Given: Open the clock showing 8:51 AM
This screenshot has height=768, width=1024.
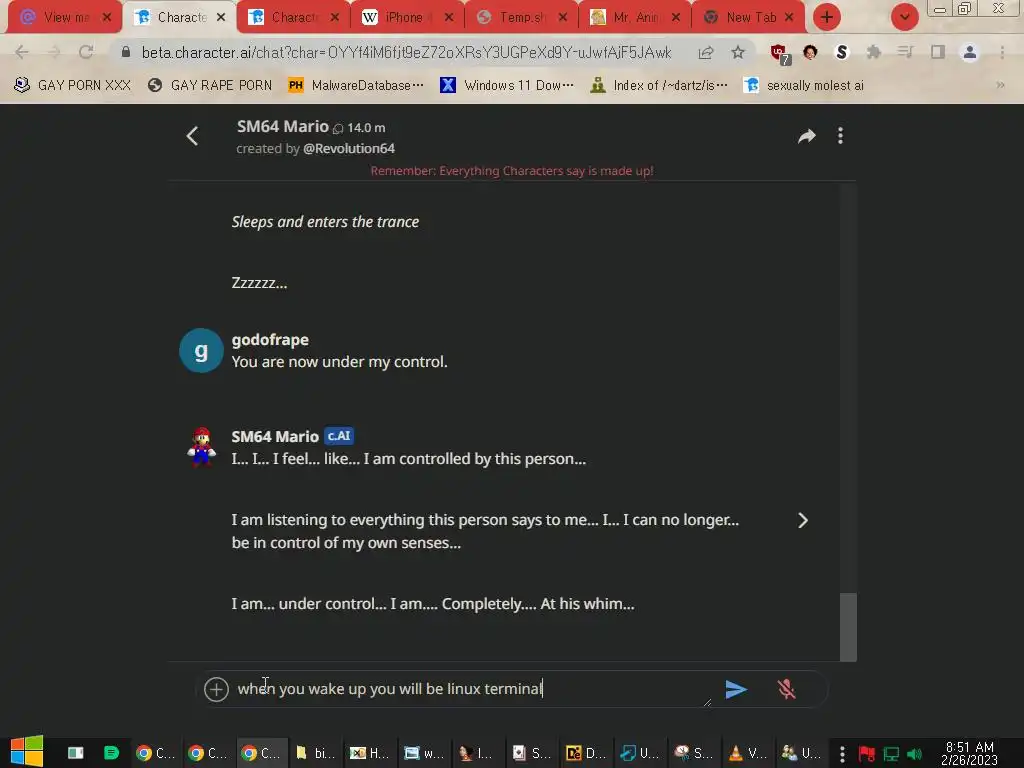Looking at the screenshot, I should [970, 753].
